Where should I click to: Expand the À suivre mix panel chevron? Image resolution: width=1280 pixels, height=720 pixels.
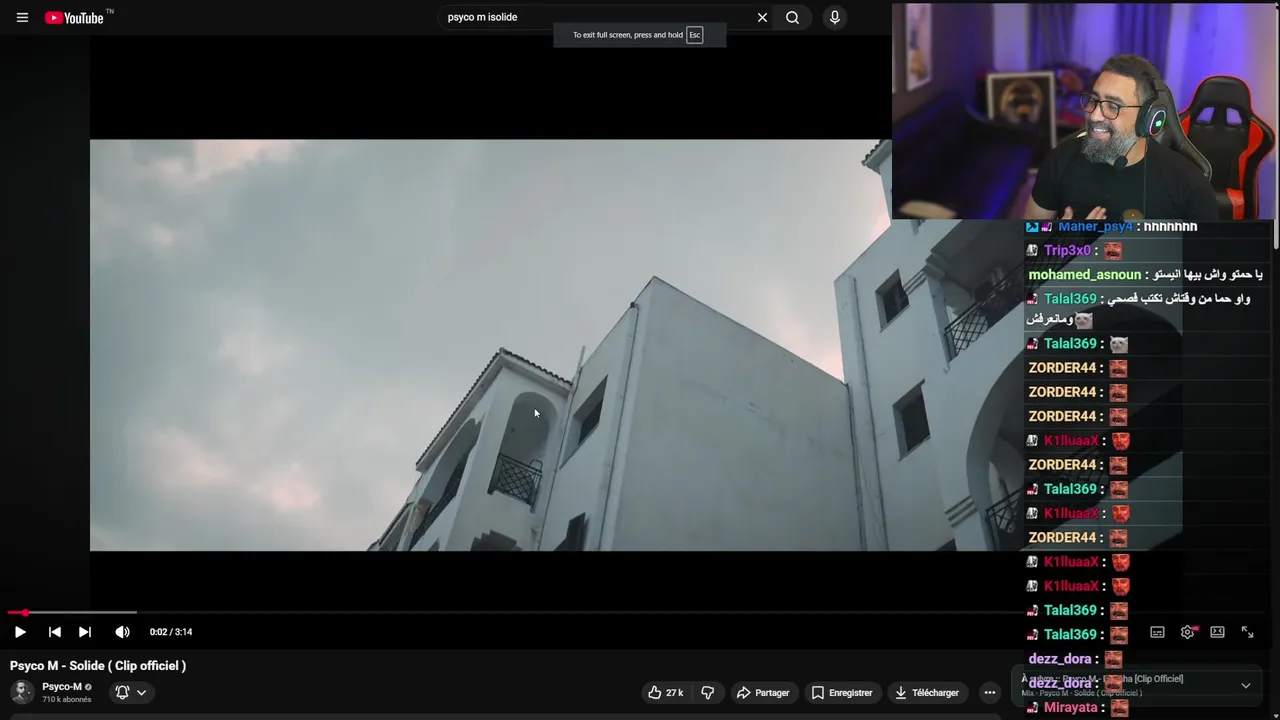[1246, 686]
